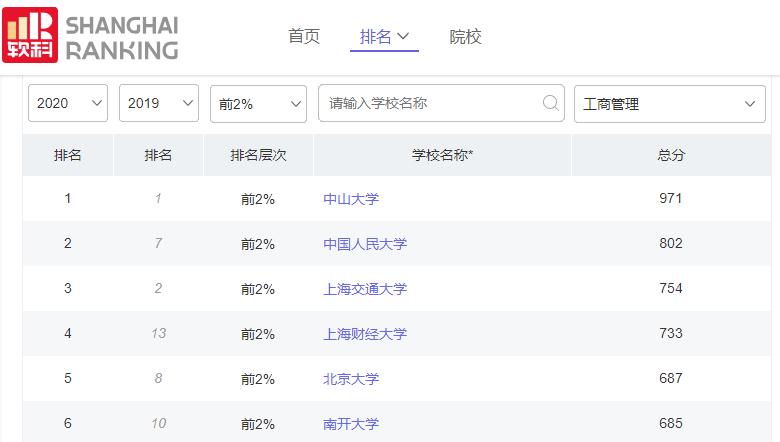The height and width of the screenshot is (442, 780).
Task: Click the search magnifier icon
Action: point(550,103)
